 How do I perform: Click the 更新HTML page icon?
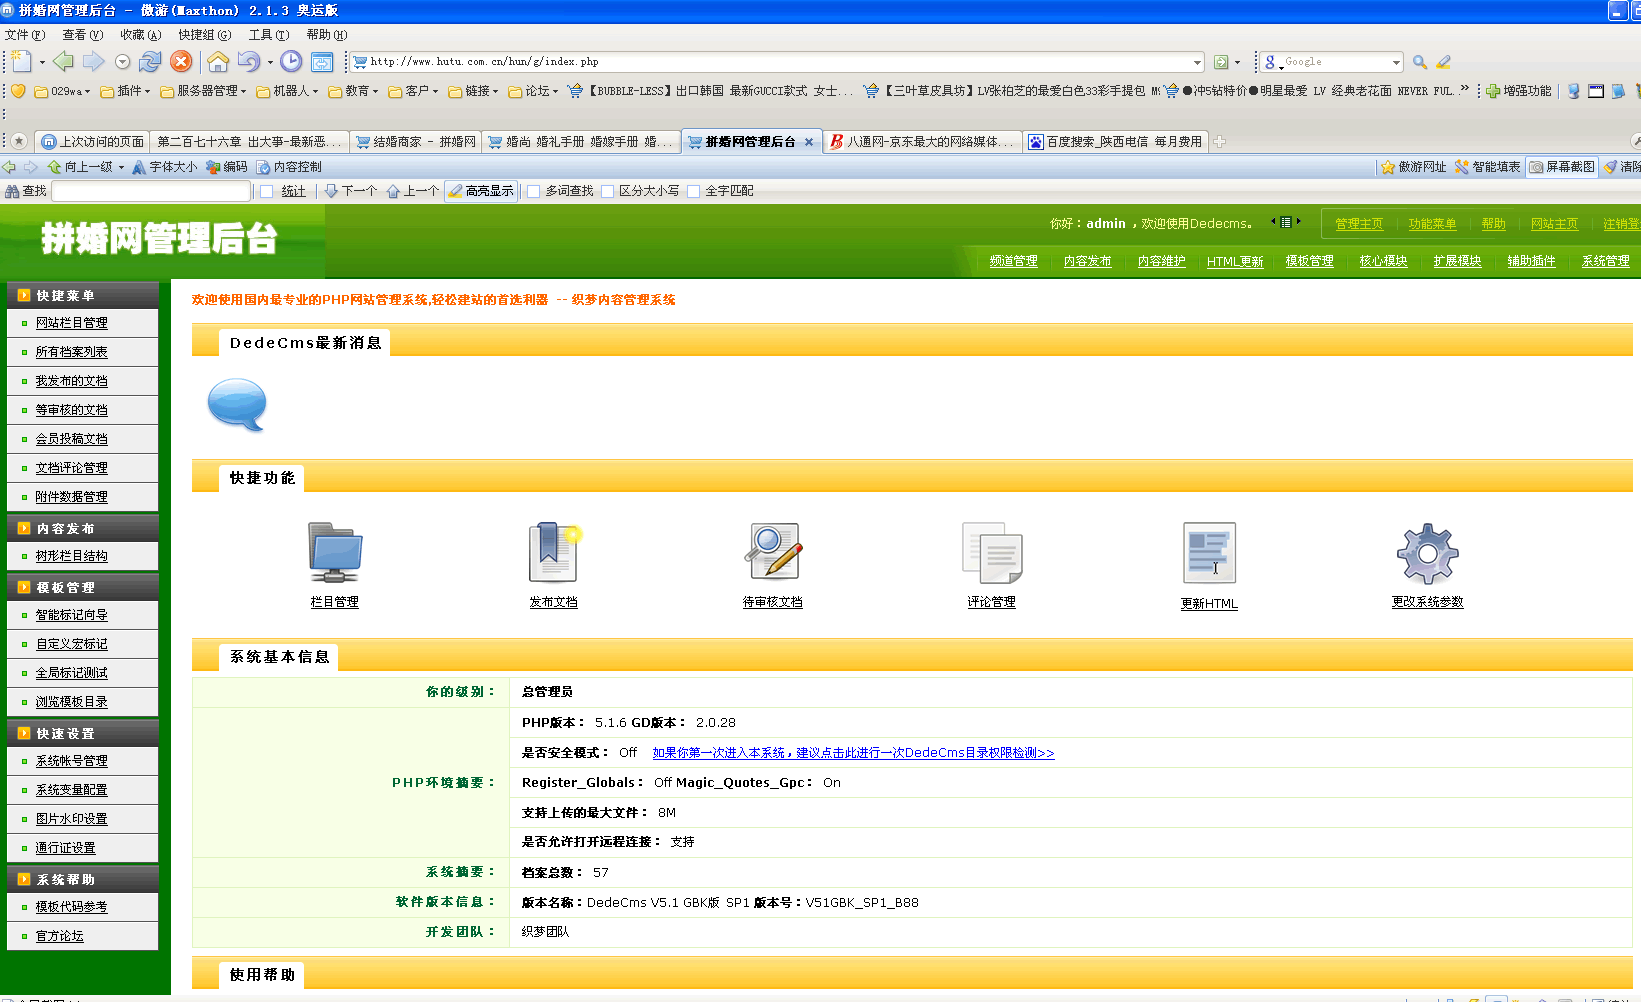1209,553
